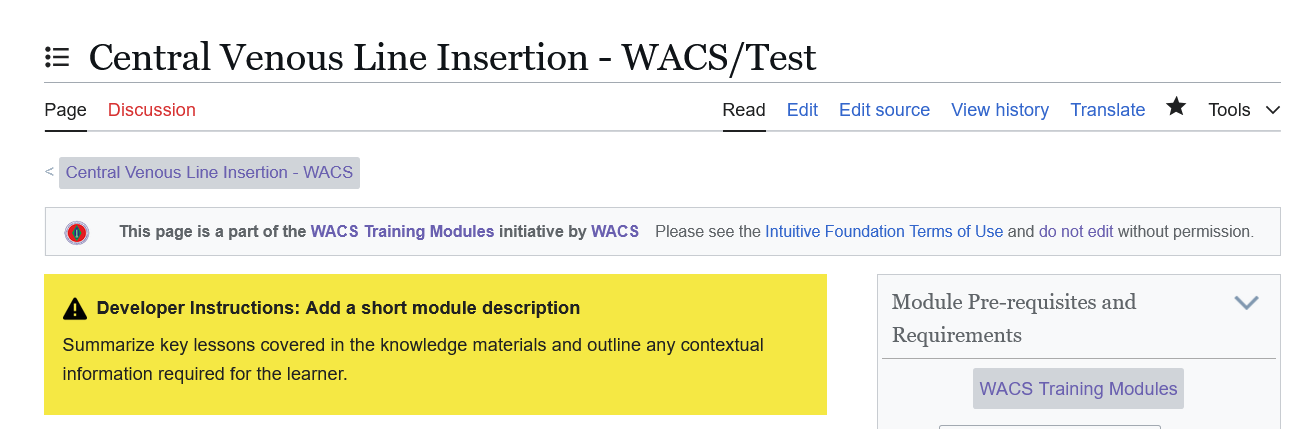Open the Discussion tab

152,110
